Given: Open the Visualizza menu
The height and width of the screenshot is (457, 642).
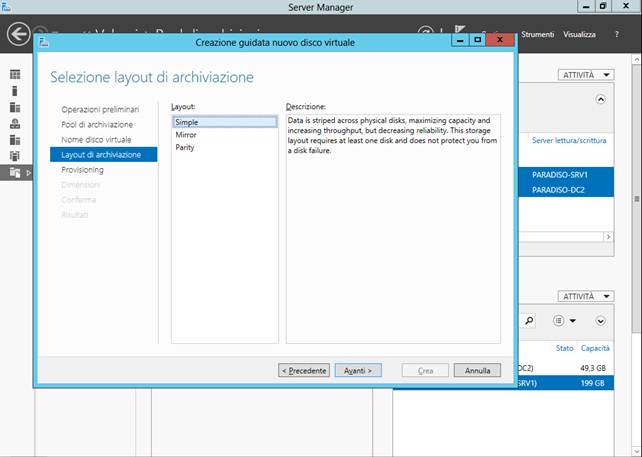Looking at the screenshot, I should coord(579,34).
